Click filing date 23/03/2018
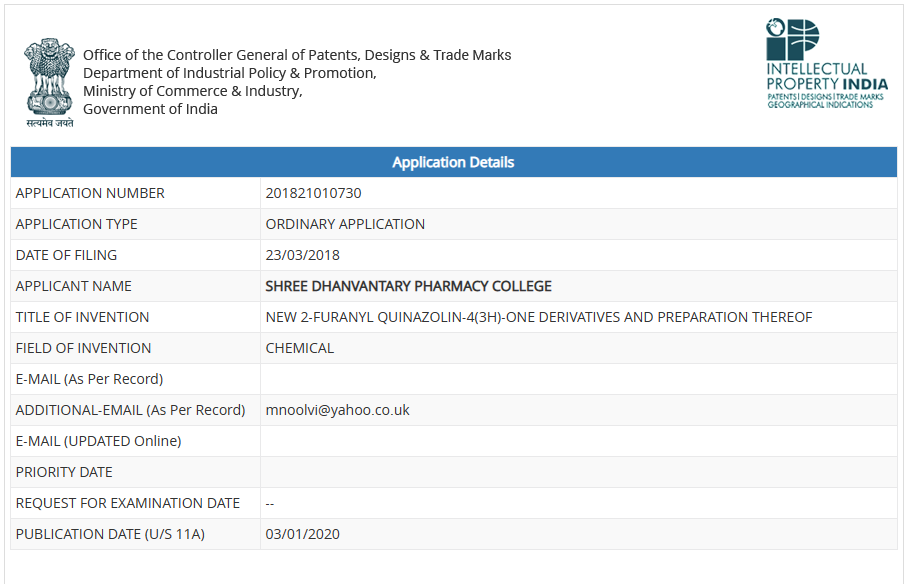916x584 pixels. click(x=302, y=255)
